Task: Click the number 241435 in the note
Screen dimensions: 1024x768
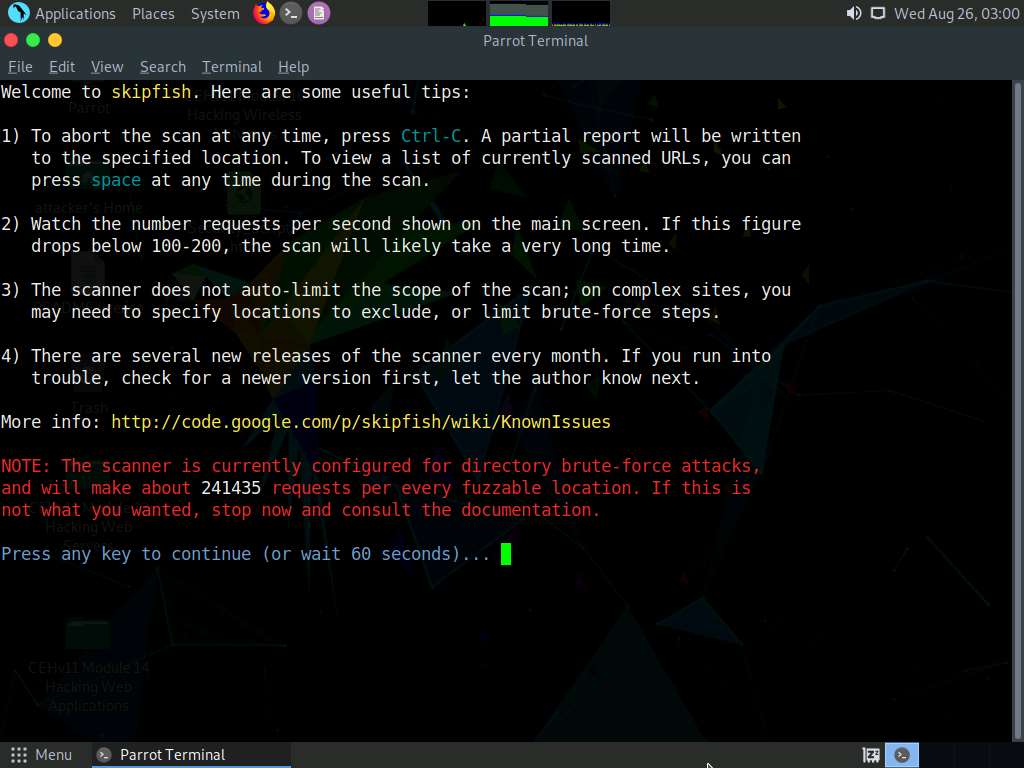Action: click(231, 488)
